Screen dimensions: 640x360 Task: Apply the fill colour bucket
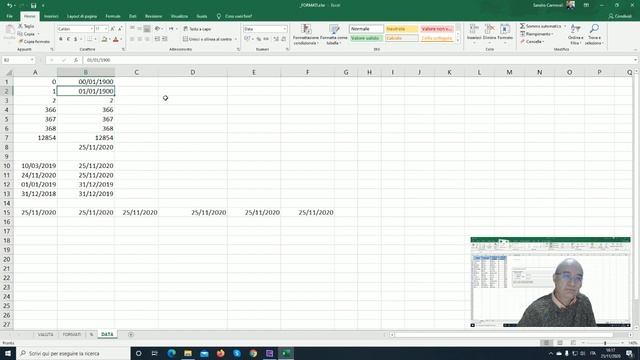(x=104, y=39)
